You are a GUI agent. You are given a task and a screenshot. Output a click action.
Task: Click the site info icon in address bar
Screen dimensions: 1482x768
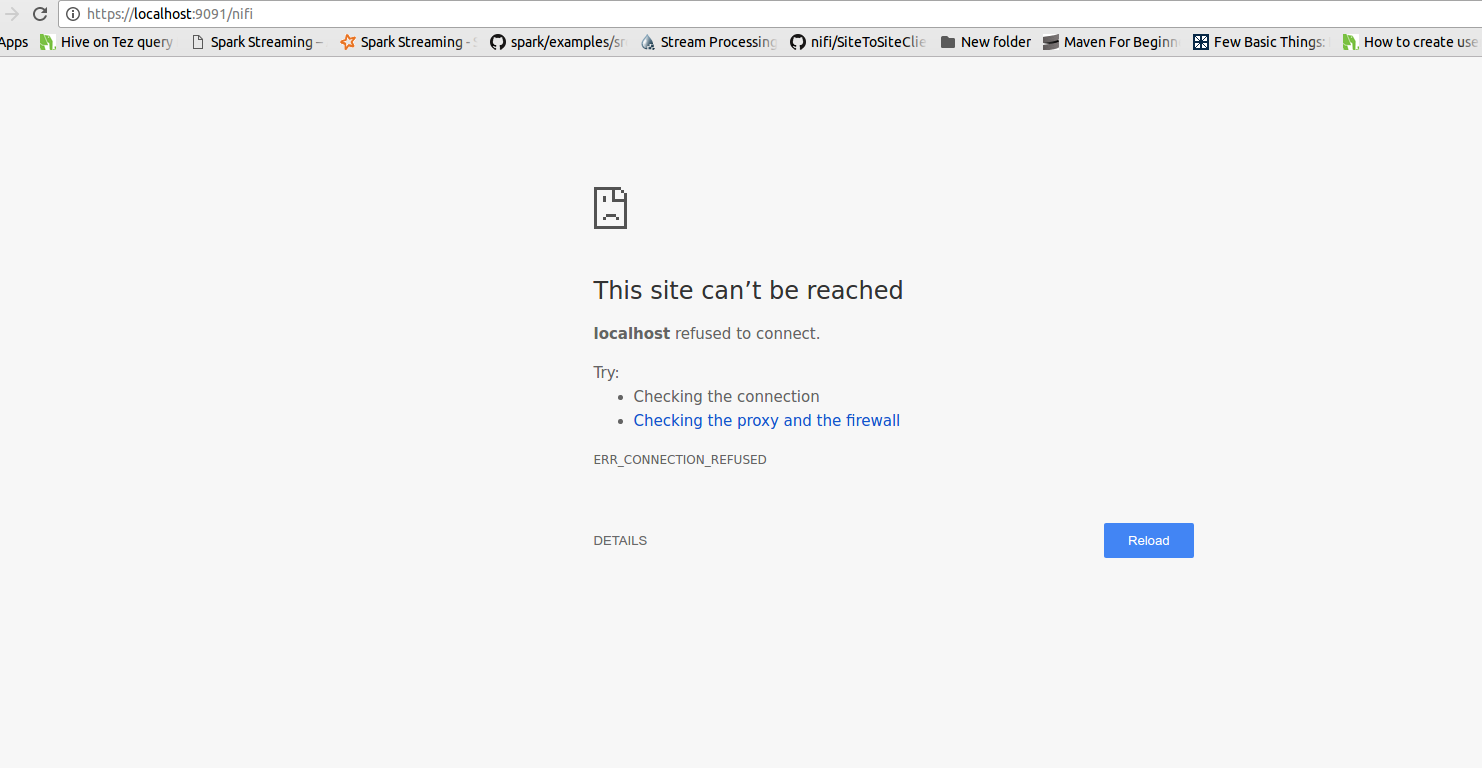[x=71, y=14]
